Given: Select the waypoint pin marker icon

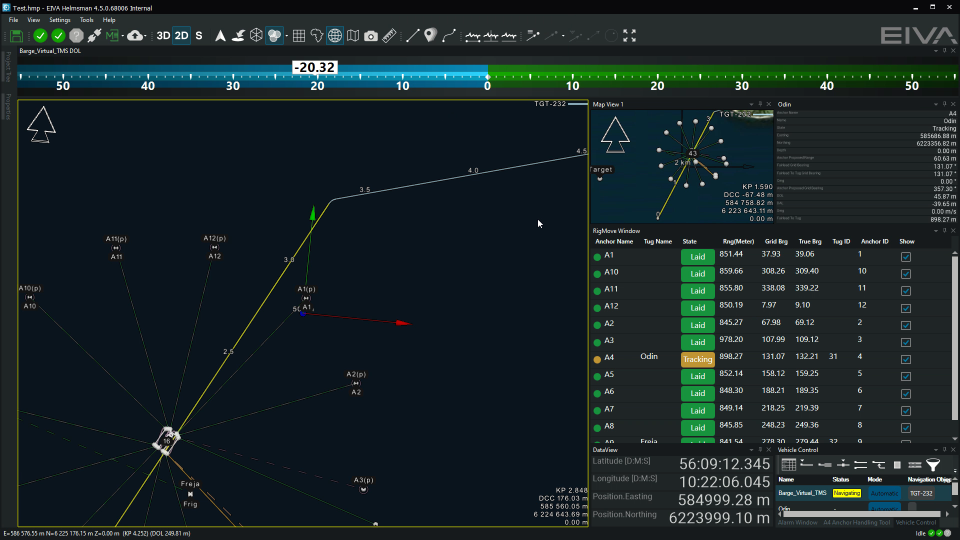Looking at the screenshot, I should coord(430,36).
